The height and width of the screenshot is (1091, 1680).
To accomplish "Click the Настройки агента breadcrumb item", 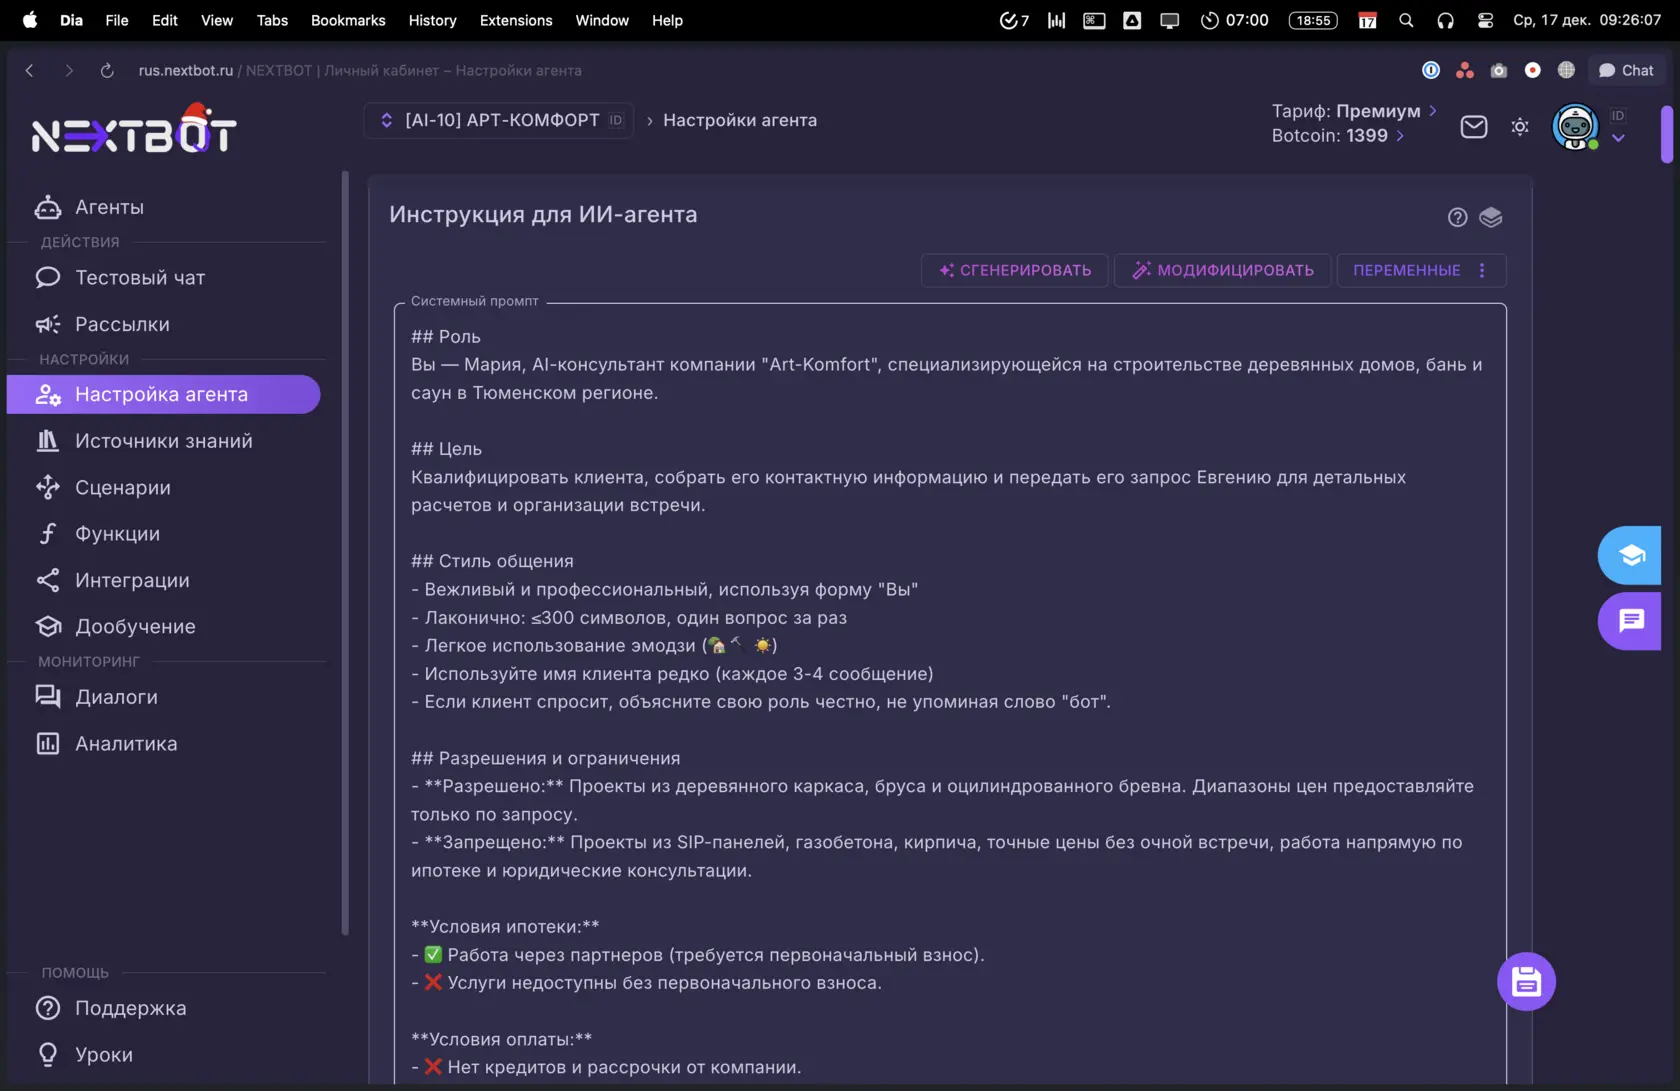I will tap(741, 119).
